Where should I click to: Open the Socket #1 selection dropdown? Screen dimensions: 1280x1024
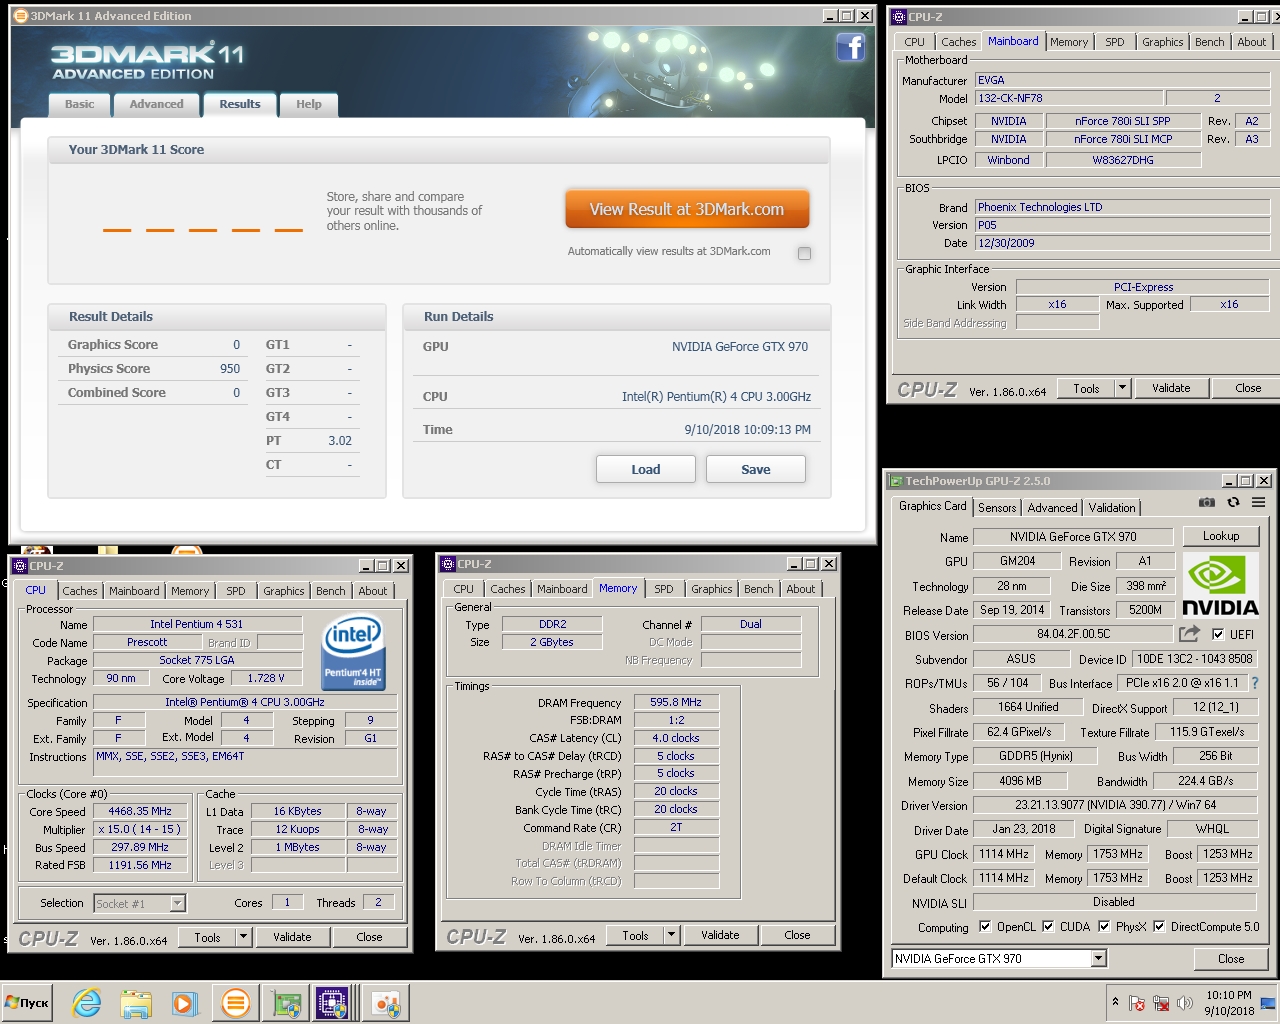point(177,903)
